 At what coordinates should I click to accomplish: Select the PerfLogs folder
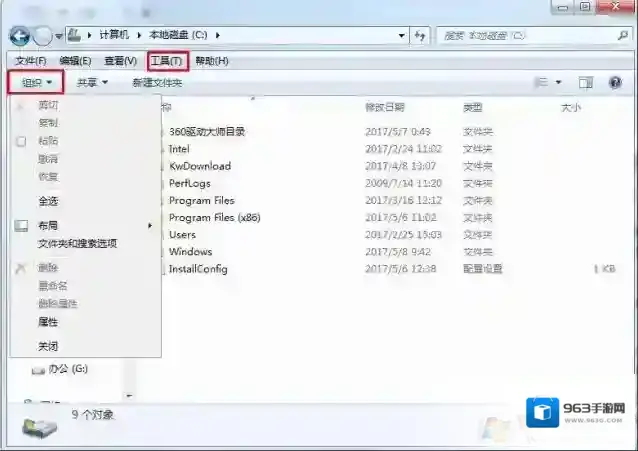pyautogui.click(x=190, y=183)
